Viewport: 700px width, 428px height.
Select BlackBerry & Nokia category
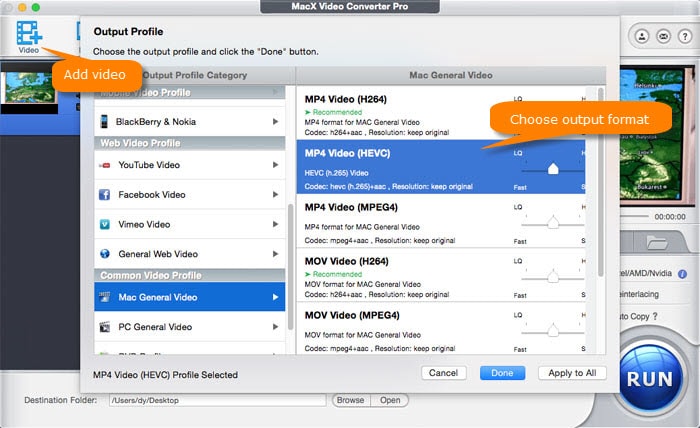coord(190,121)
